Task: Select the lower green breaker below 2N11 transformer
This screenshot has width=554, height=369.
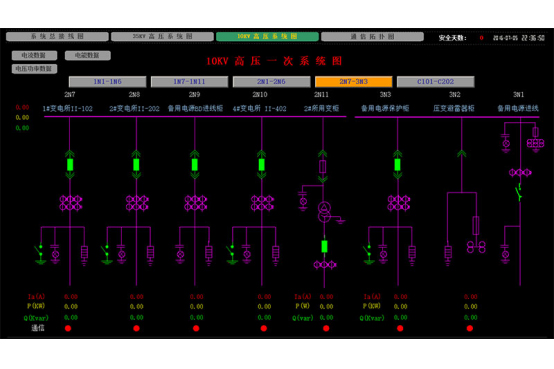Action: pyautogui.click(x=324, y=246)
